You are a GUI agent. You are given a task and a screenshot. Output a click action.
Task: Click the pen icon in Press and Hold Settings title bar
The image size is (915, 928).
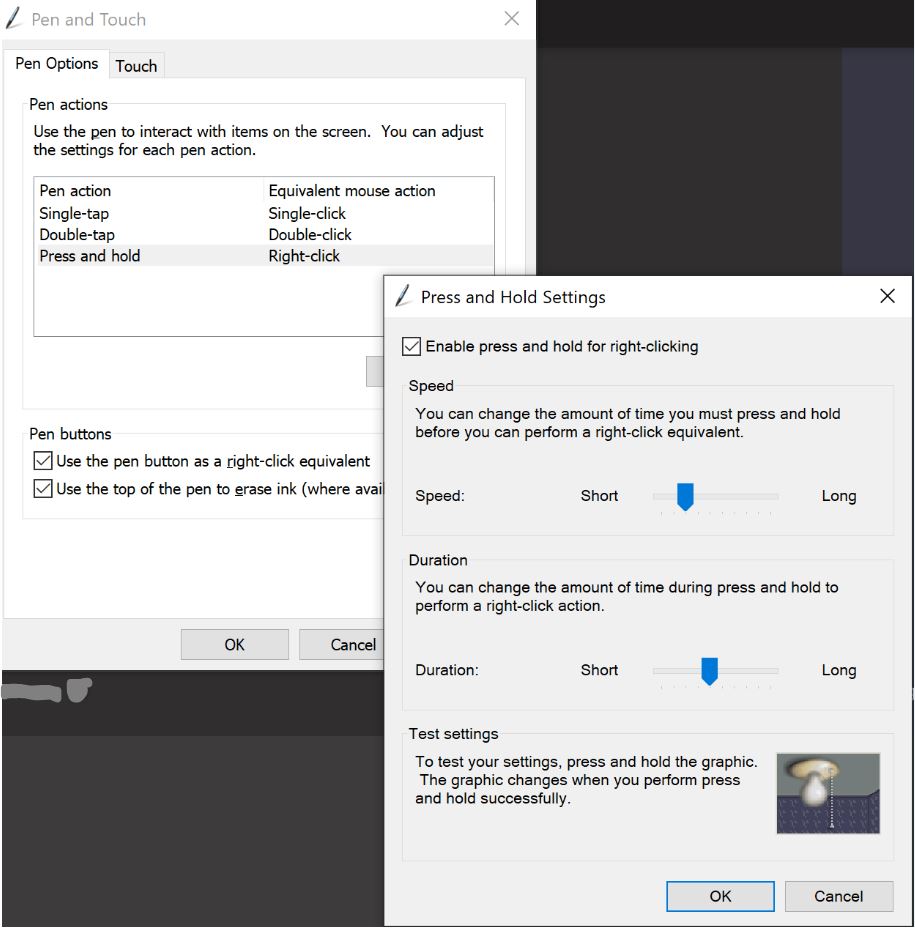(403, 295)
